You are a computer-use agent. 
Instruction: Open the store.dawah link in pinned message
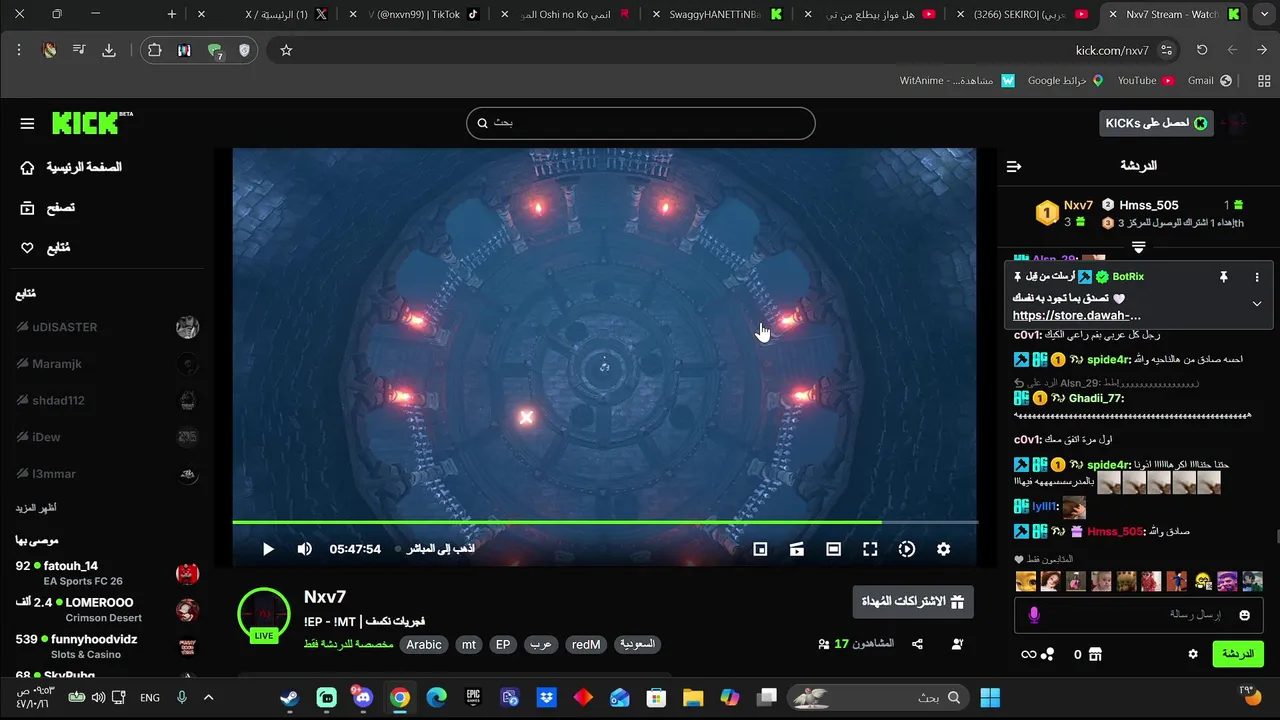(1077, 315)
